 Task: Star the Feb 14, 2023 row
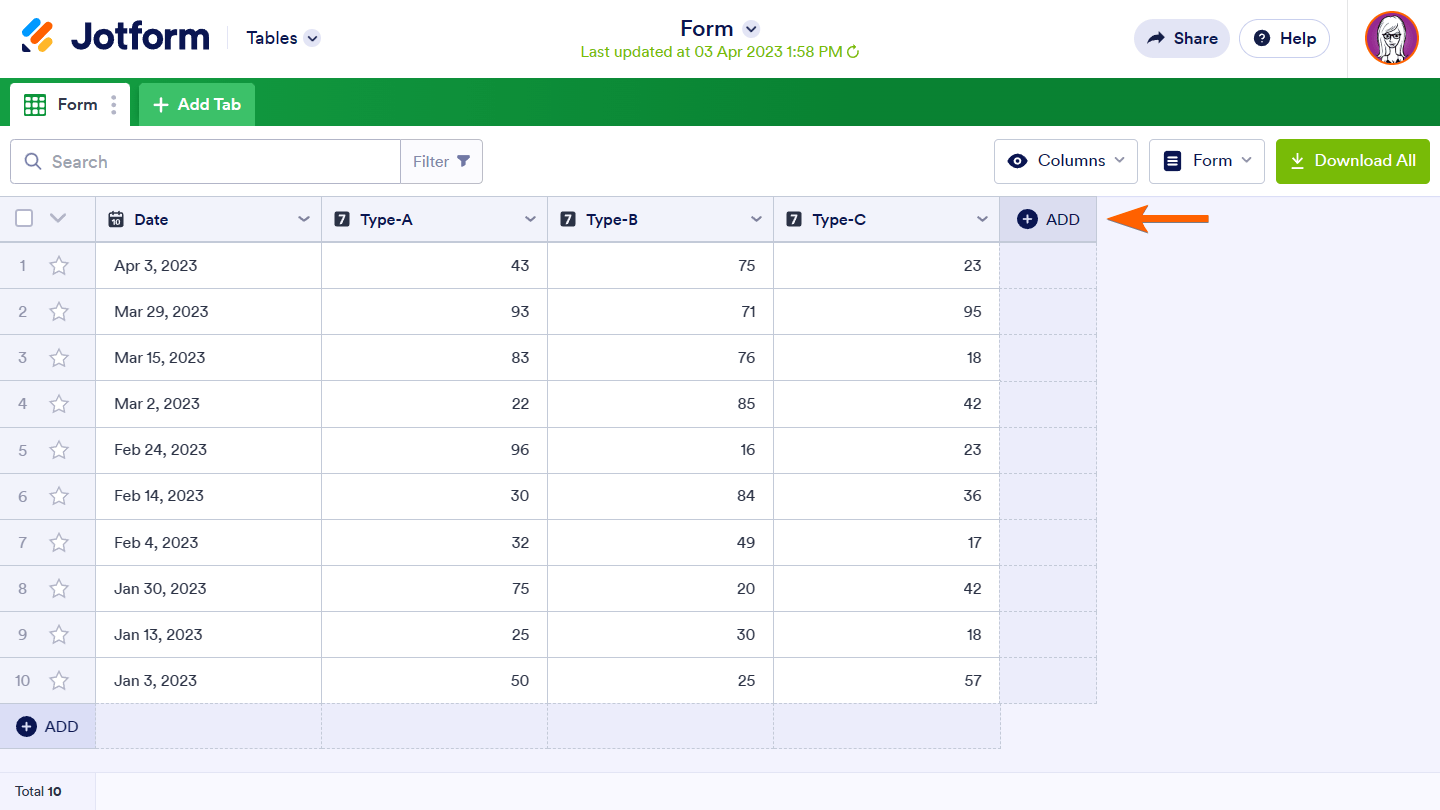[59, 496]
